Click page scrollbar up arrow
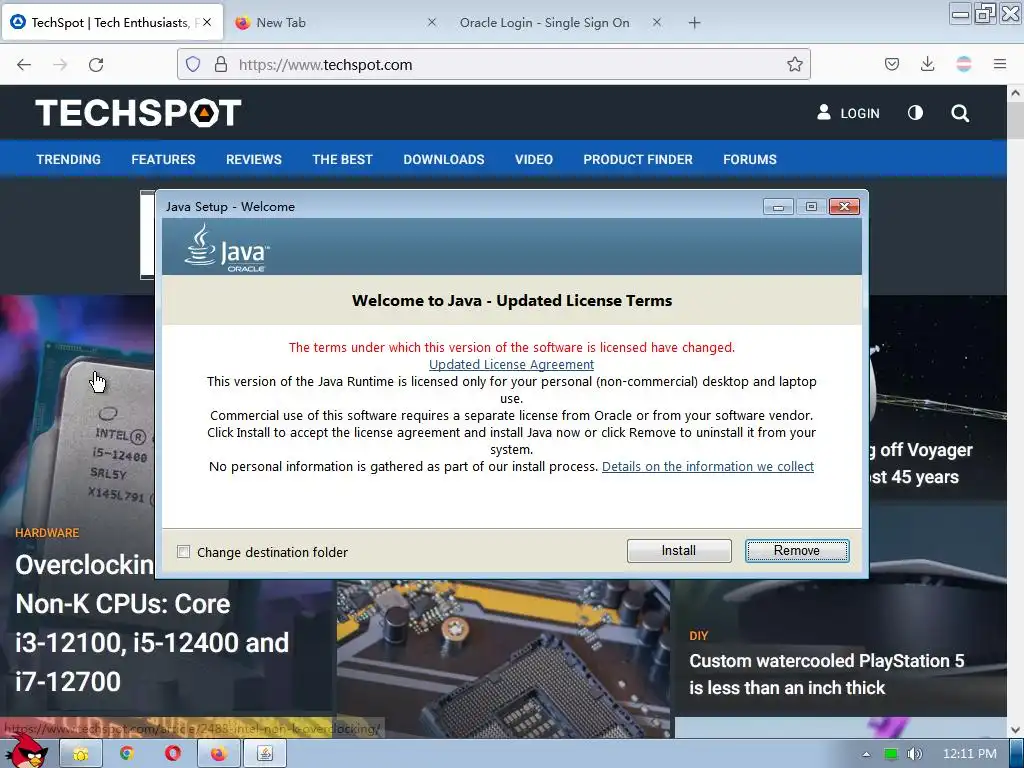Viewport: 1024px width, 768px height. [1016, 93]
